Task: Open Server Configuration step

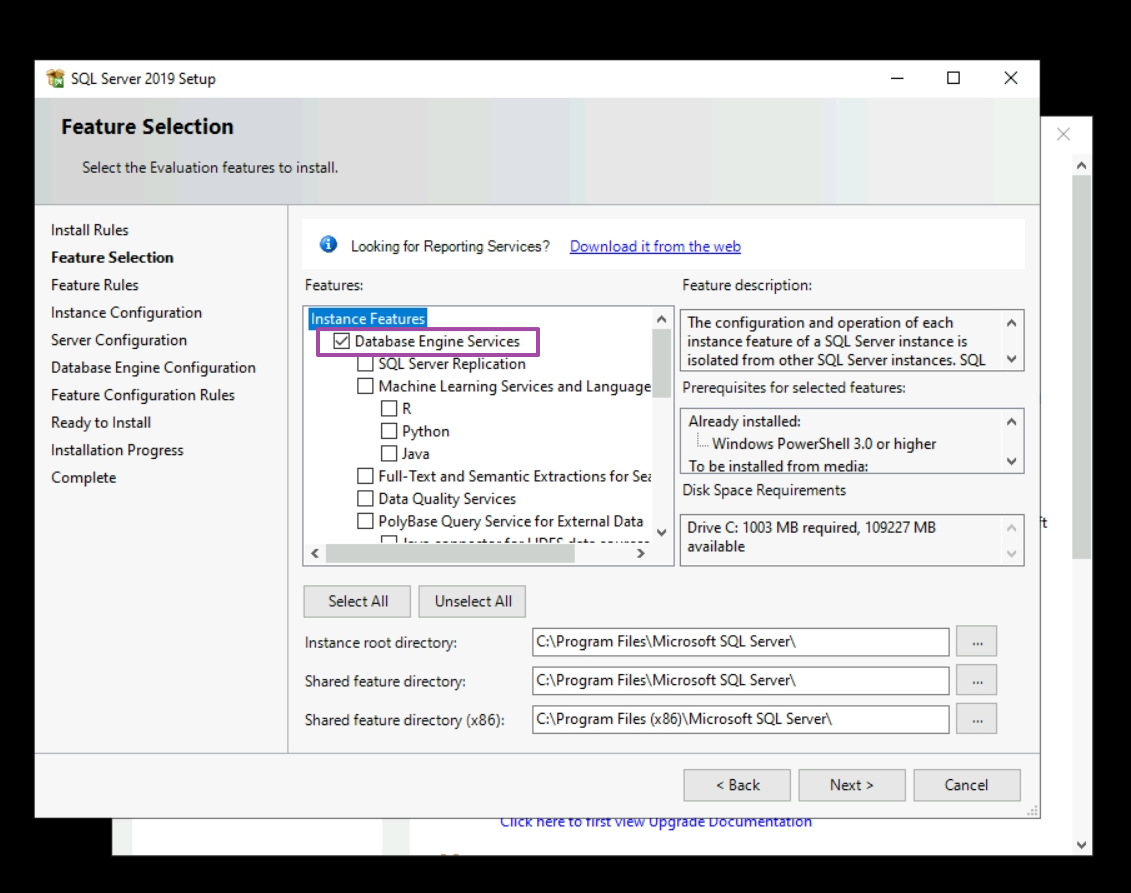Action: tap(119, 340)
